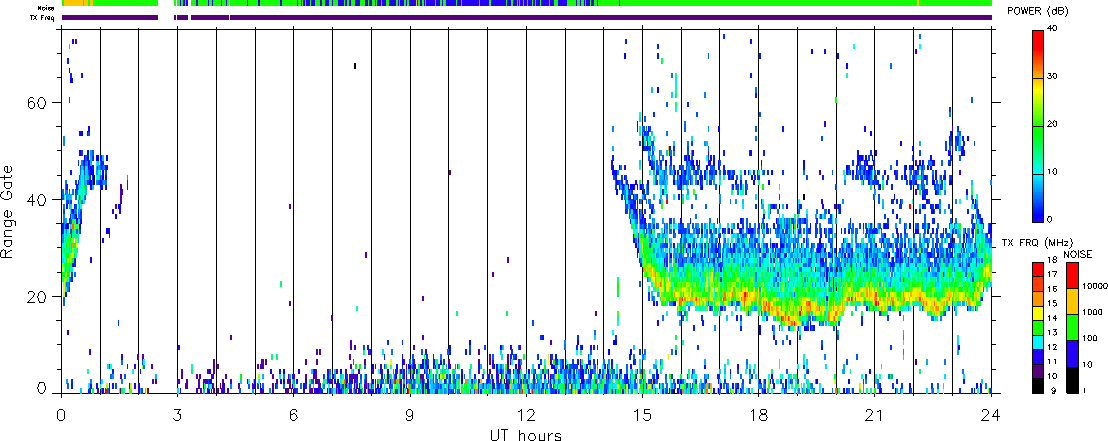The width and height of the screenshot is (1108, 441).
Task: Click the 'UT hours' horizontal axis title
Action: pos(526,434)
